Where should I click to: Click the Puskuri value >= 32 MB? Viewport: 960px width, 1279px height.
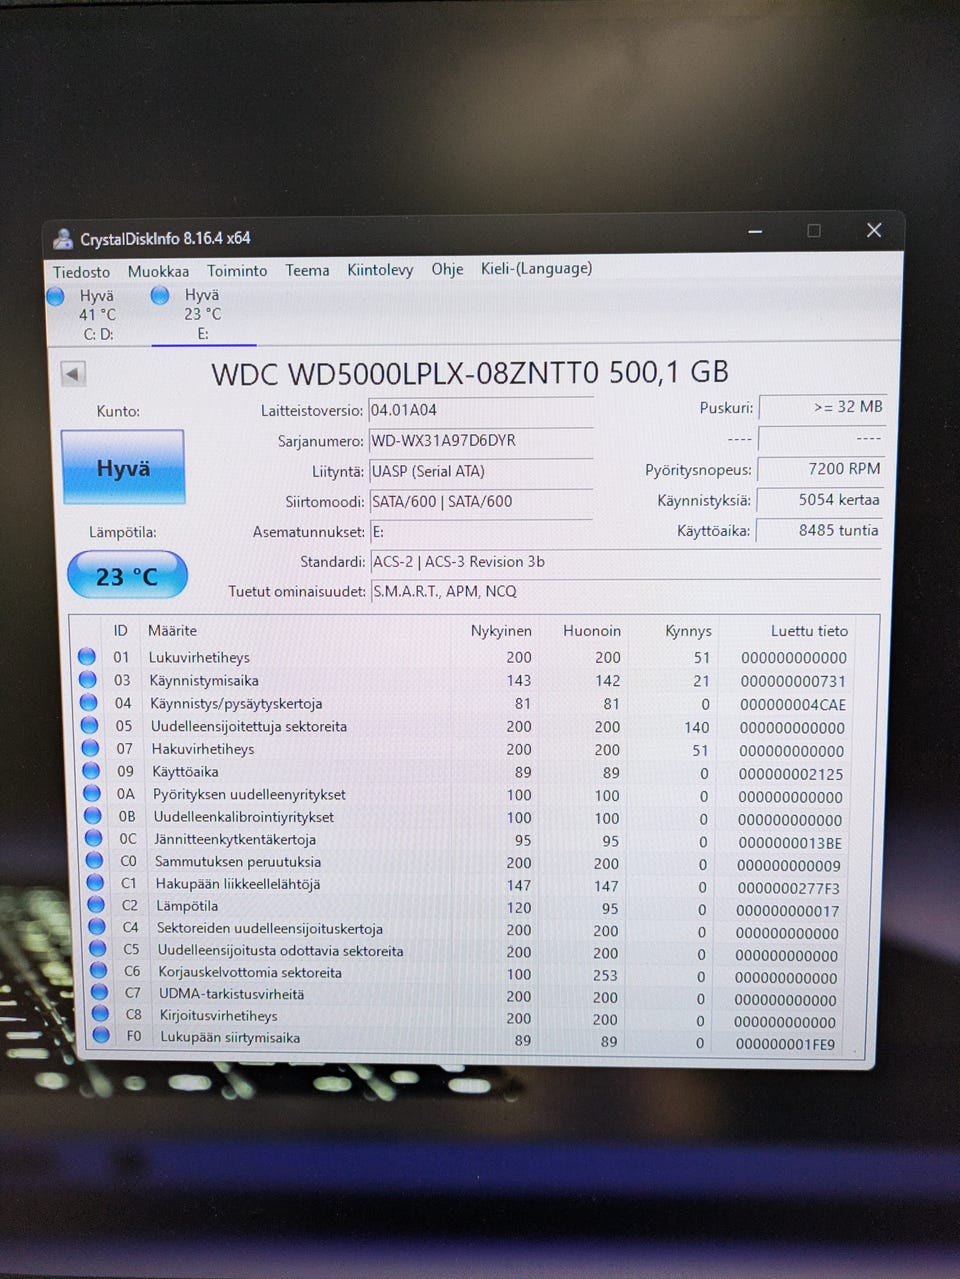click(x=821, y=407)
